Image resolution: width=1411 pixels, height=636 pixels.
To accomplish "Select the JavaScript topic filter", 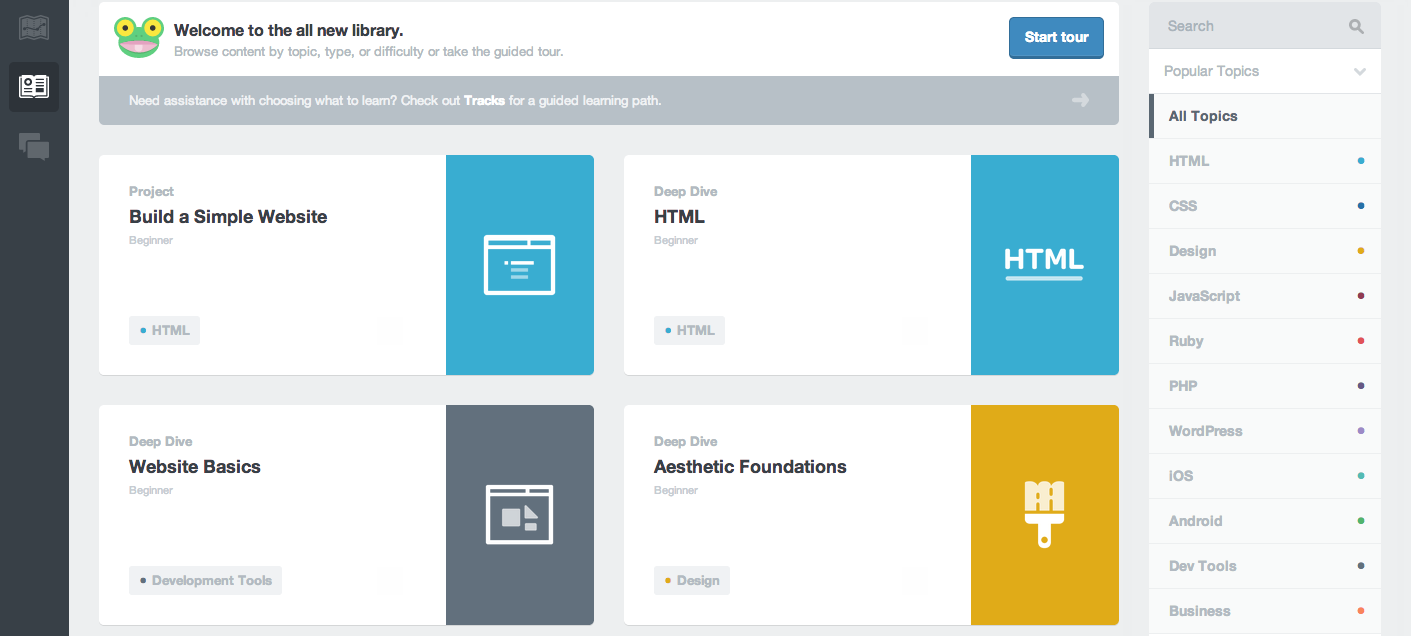I will (x=1204, y=296).
